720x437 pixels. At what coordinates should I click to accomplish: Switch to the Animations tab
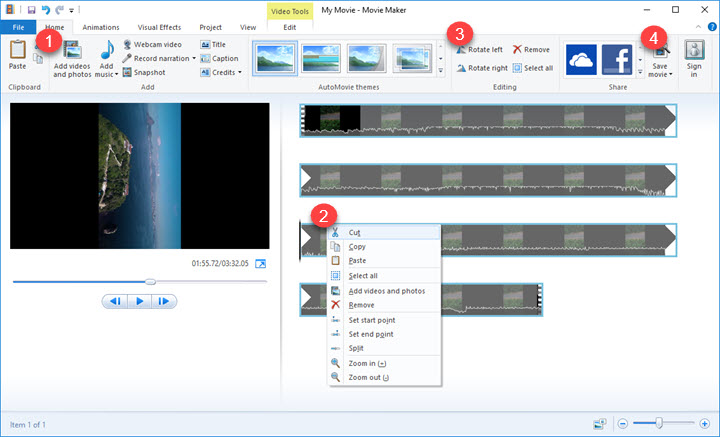pos(101,27)
